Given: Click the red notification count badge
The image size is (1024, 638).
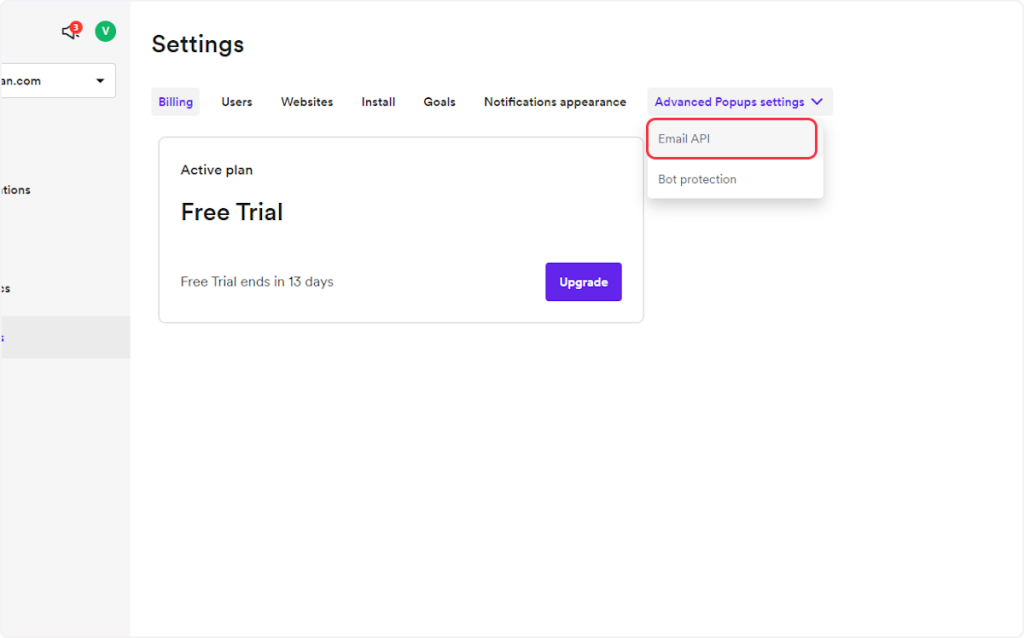Looking at the screenshot, I should pyautogui.click(x=76, y=26).
